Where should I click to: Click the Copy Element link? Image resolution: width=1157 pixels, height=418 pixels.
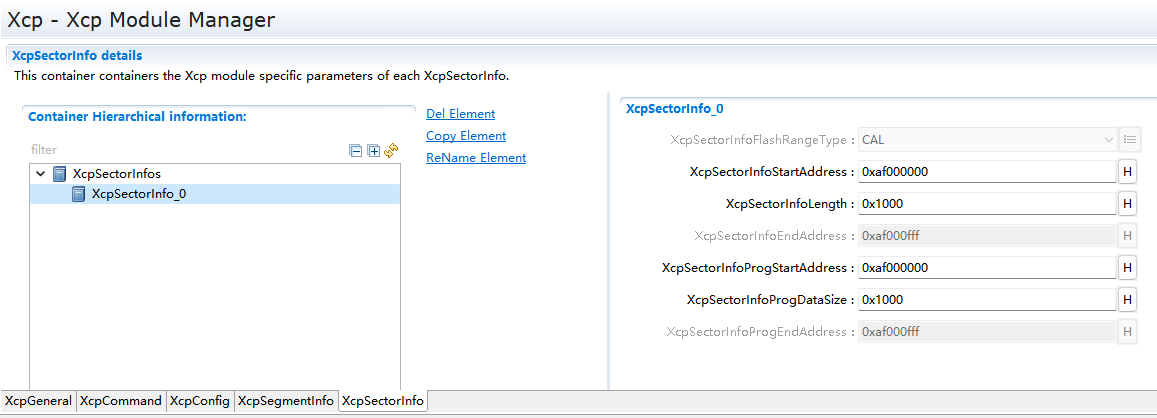[466, 136]
